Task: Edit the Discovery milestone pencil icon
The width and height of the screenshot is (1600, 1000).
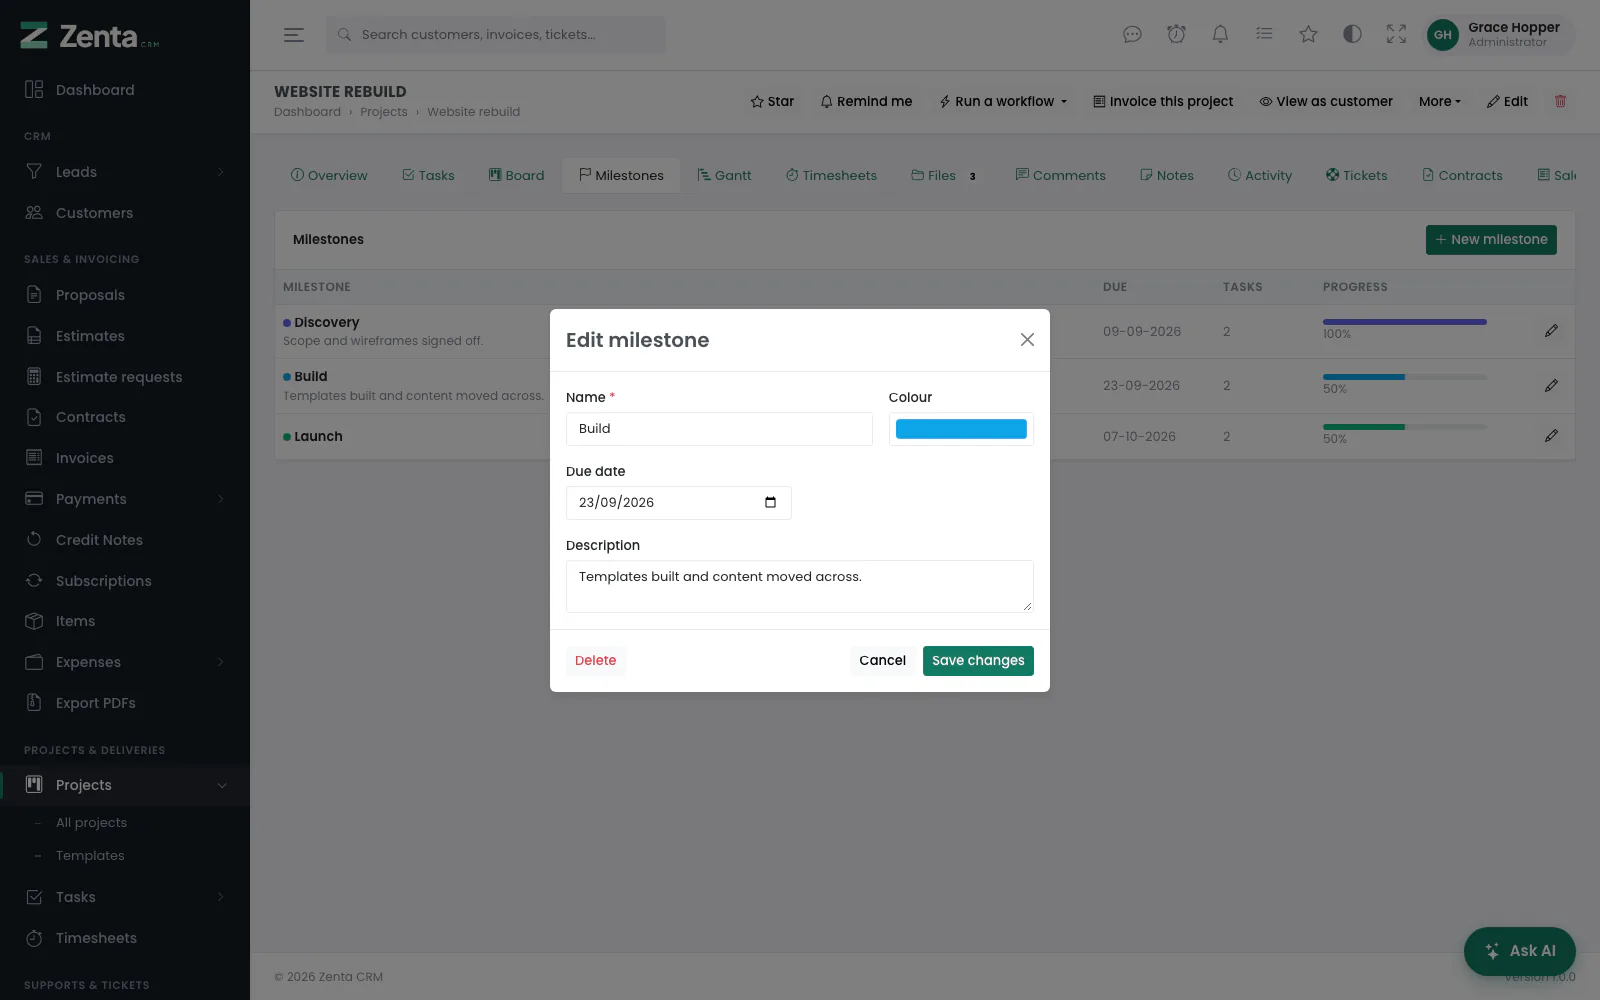Action: [1551, 331]
